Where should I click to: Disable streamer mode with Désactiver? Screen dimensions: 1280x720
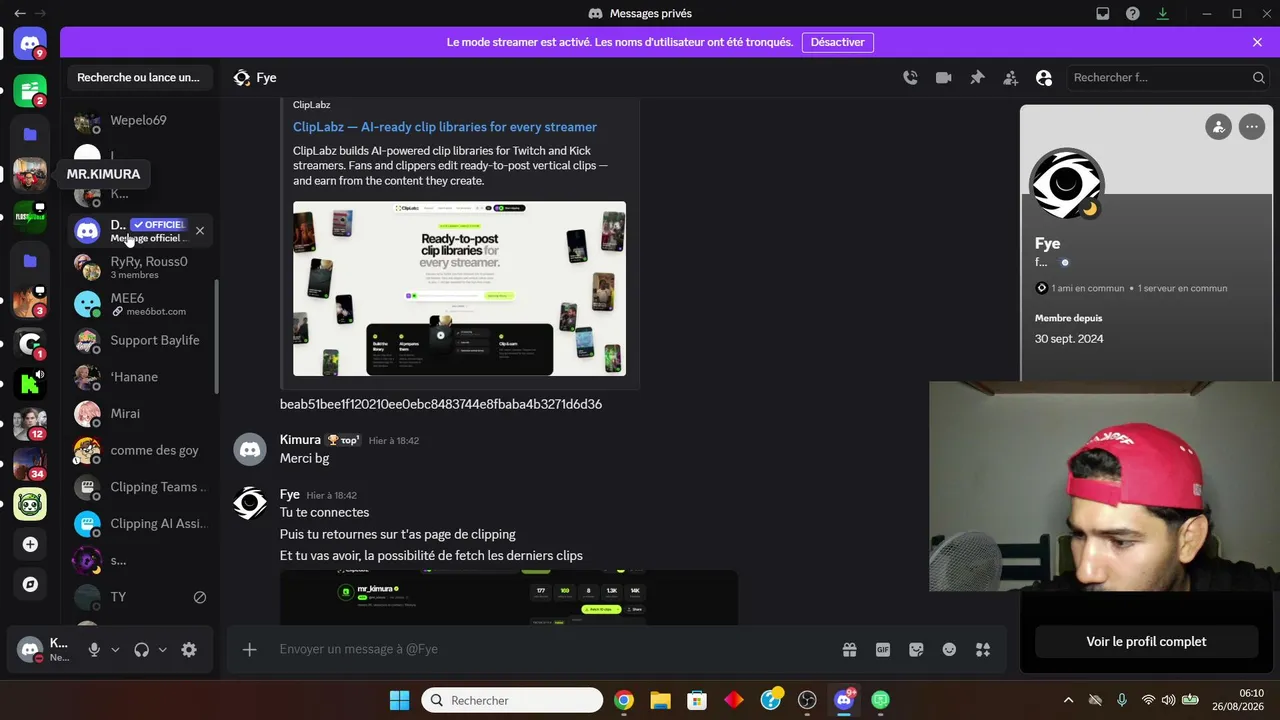pyautogui.click(x=838, y=42)
